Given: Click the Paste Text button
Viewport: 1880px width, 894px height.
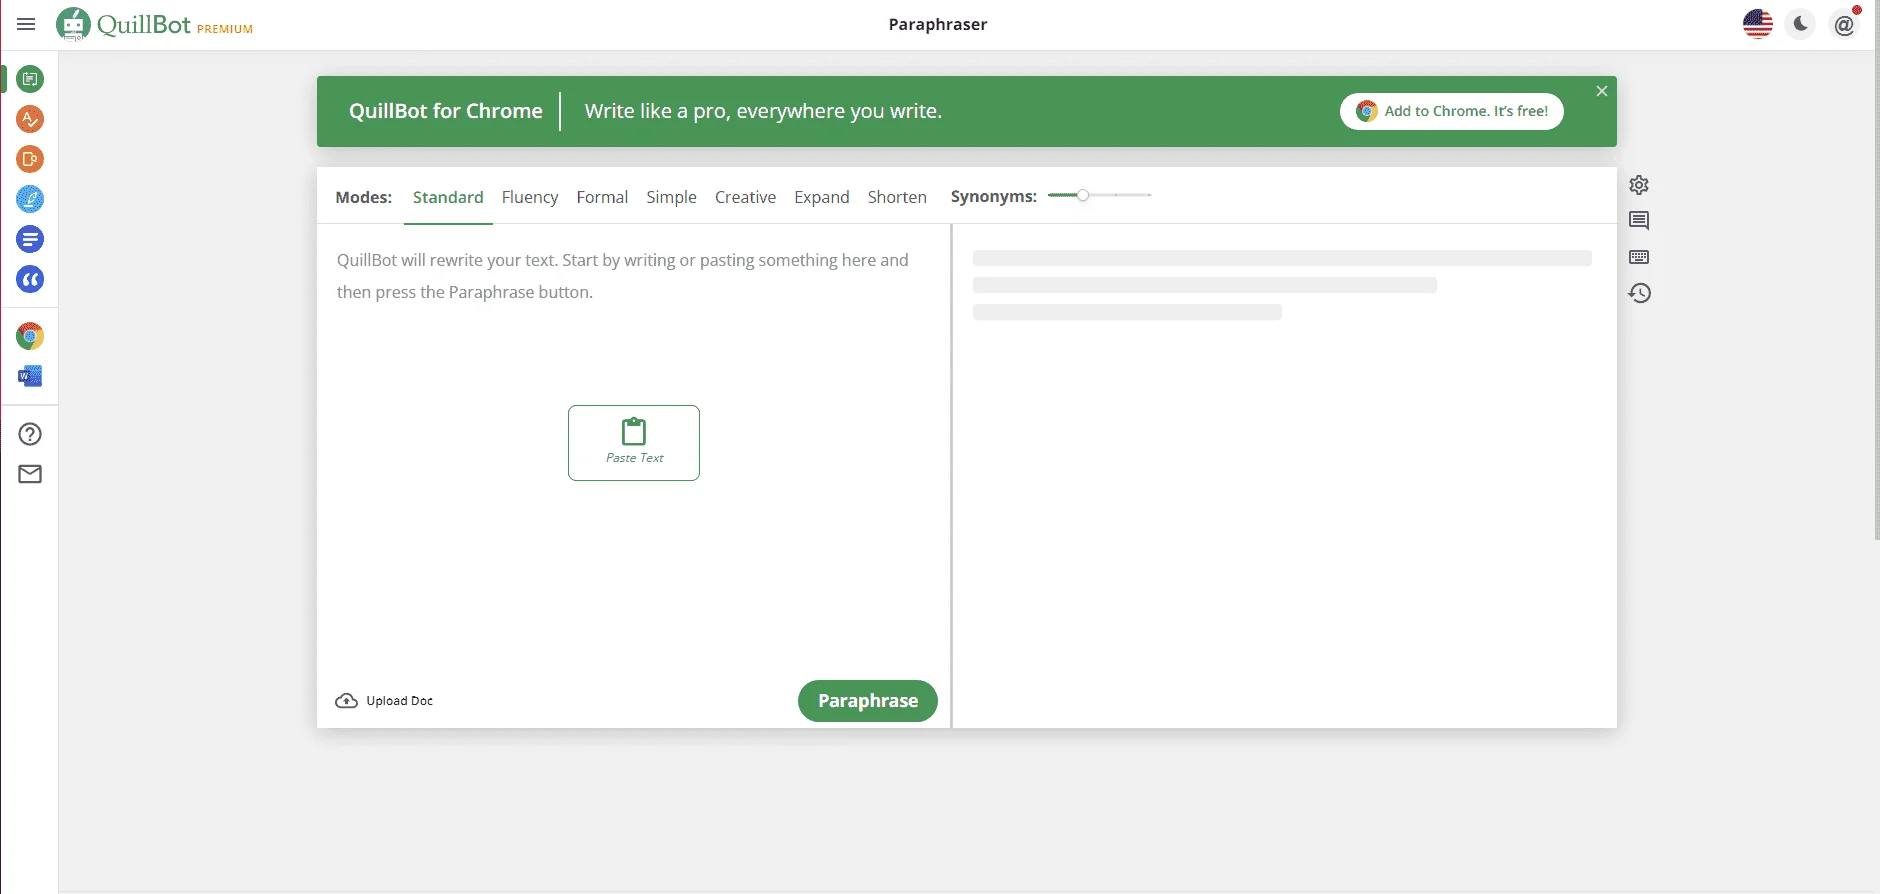Looking at the screenshot, I should click(634, 443).
